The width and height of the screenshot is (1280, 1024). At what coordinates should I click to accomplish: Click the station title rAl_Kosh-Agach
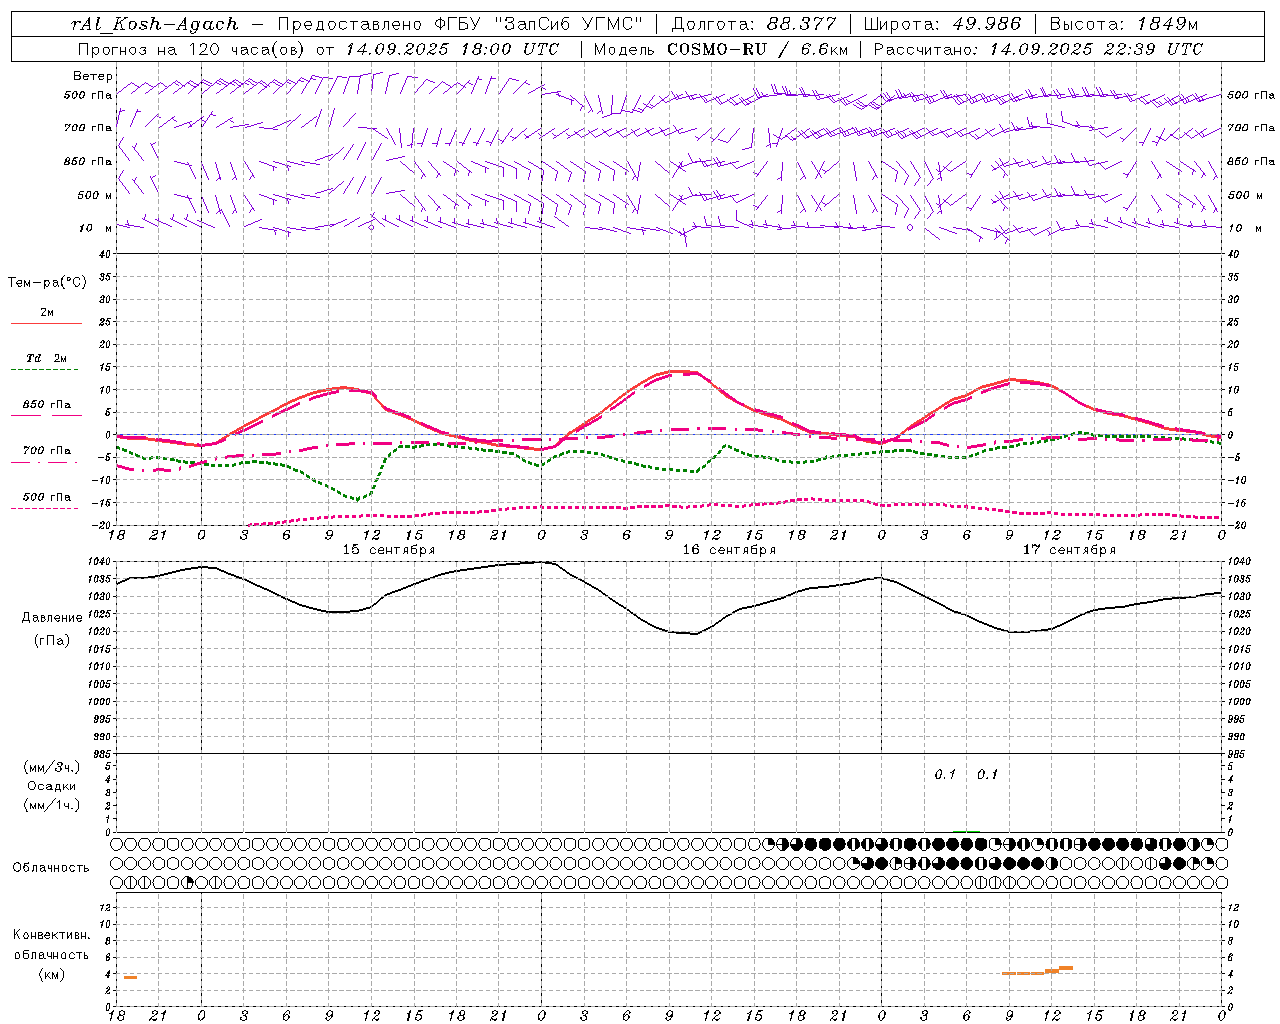tap(156, 24)
